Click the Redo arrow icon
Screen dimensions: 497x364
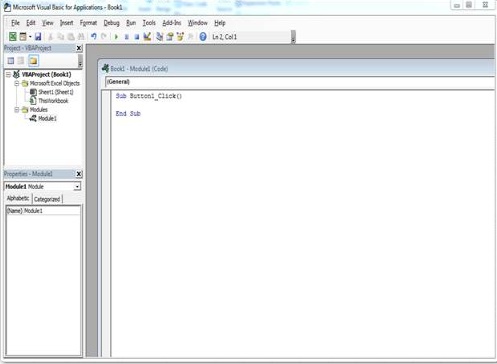pyautogui.click(x=104, y=36)
